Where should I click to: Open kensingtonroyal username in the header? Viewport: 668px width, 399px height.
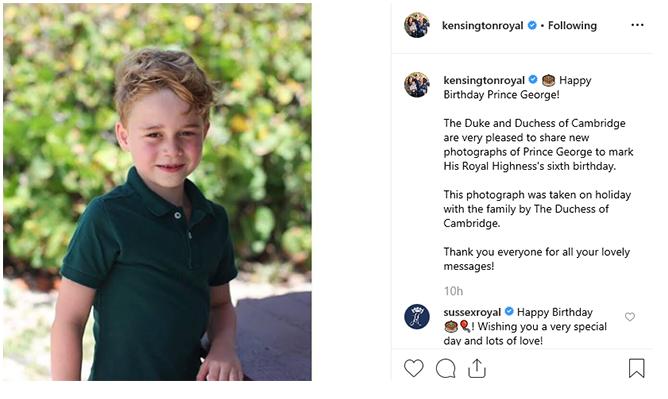[482, 26]
